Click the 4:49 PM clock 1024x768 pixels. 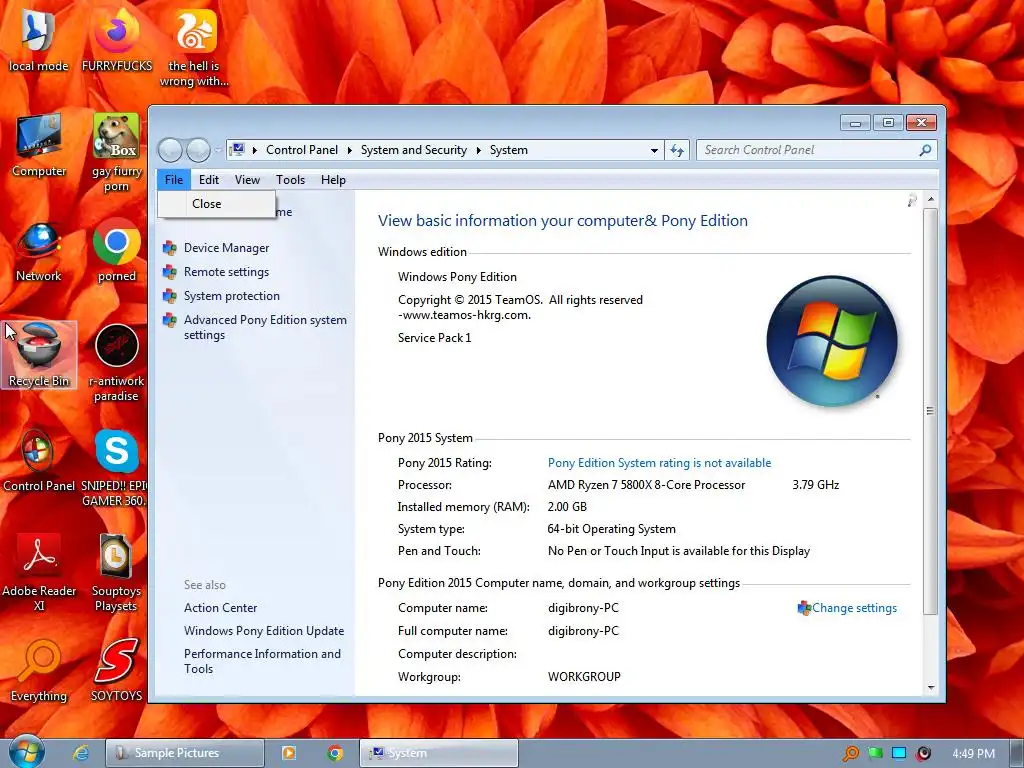pyautogui.click(x=973, y=754)
